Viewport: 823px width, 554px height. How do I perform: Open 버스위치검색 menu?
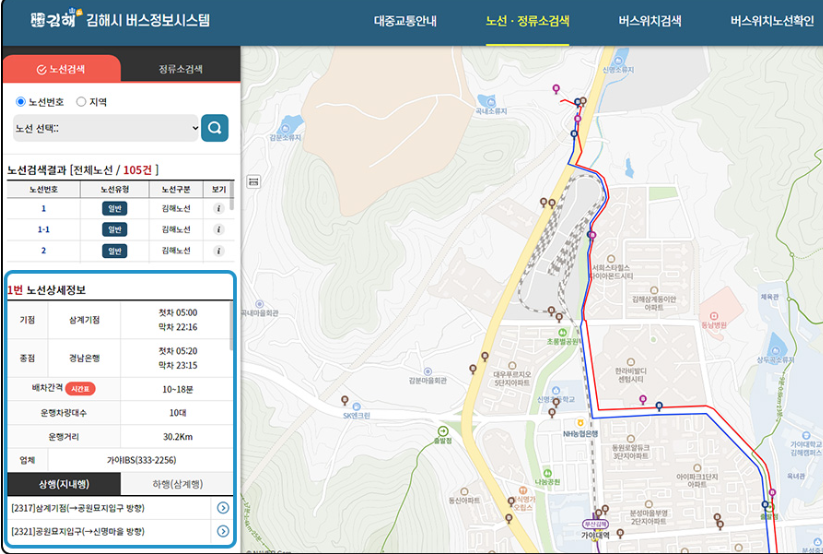coord(650,21)
